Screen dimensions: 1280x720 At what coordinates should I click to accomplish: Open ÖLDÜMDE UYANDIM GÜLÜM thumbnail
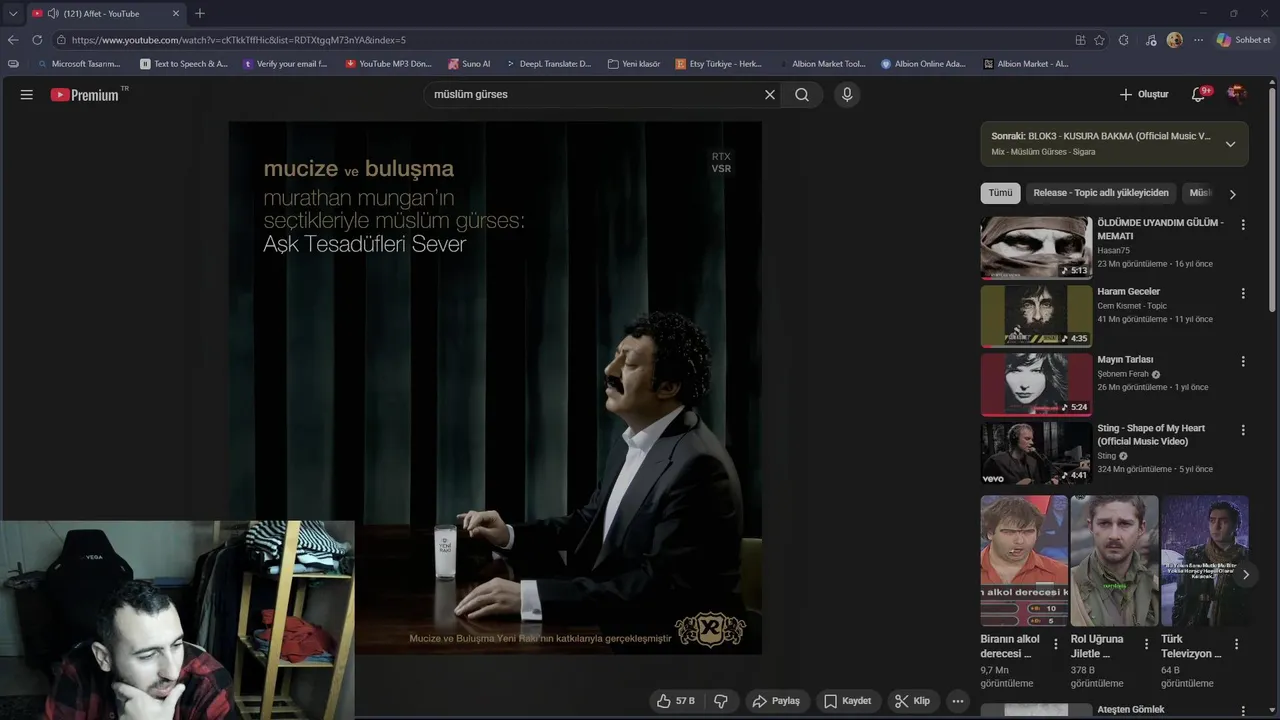[x=1036, y=247]
